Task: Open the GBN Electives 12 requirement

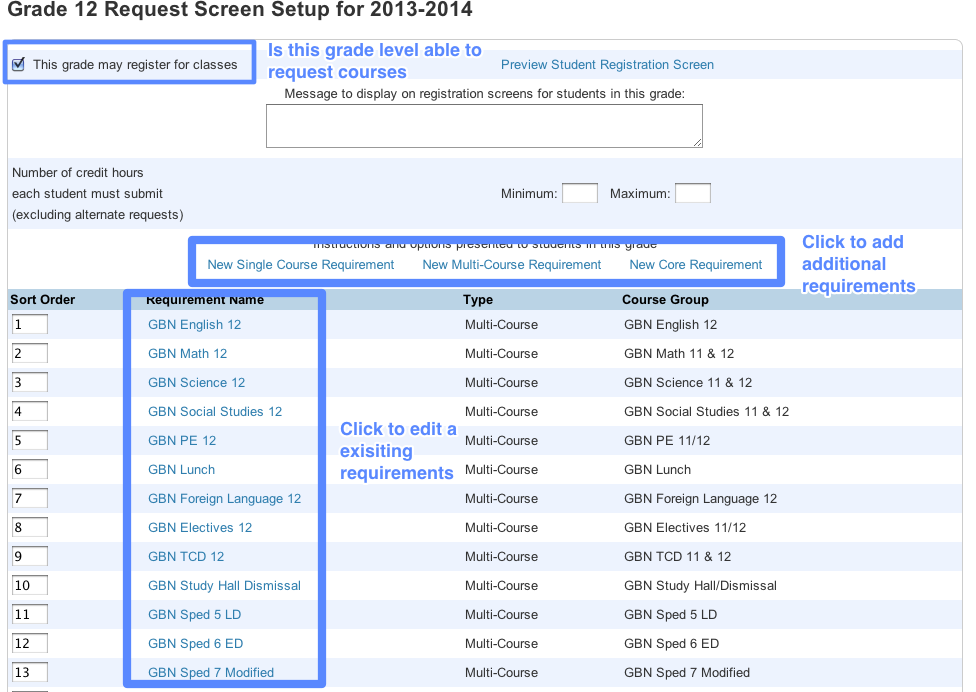Action: click(200, 528)
